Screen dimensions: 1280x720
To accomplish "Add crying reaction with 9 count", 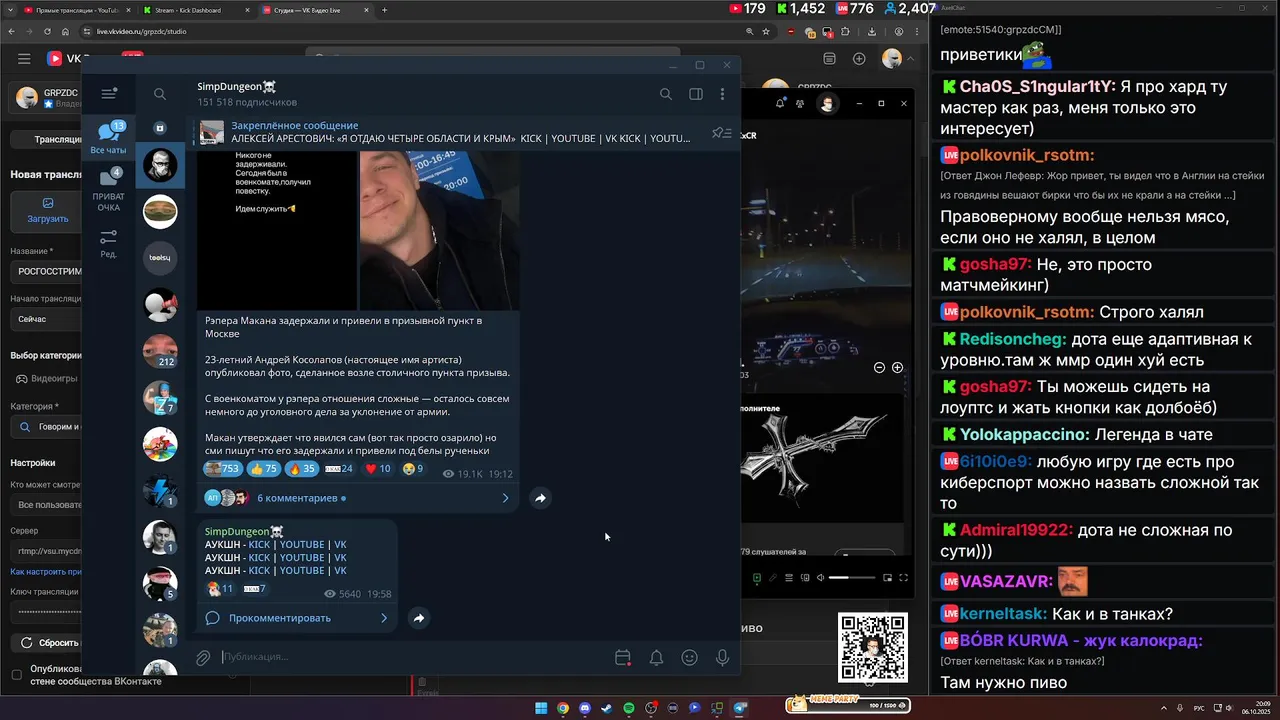I will (413, 469).
